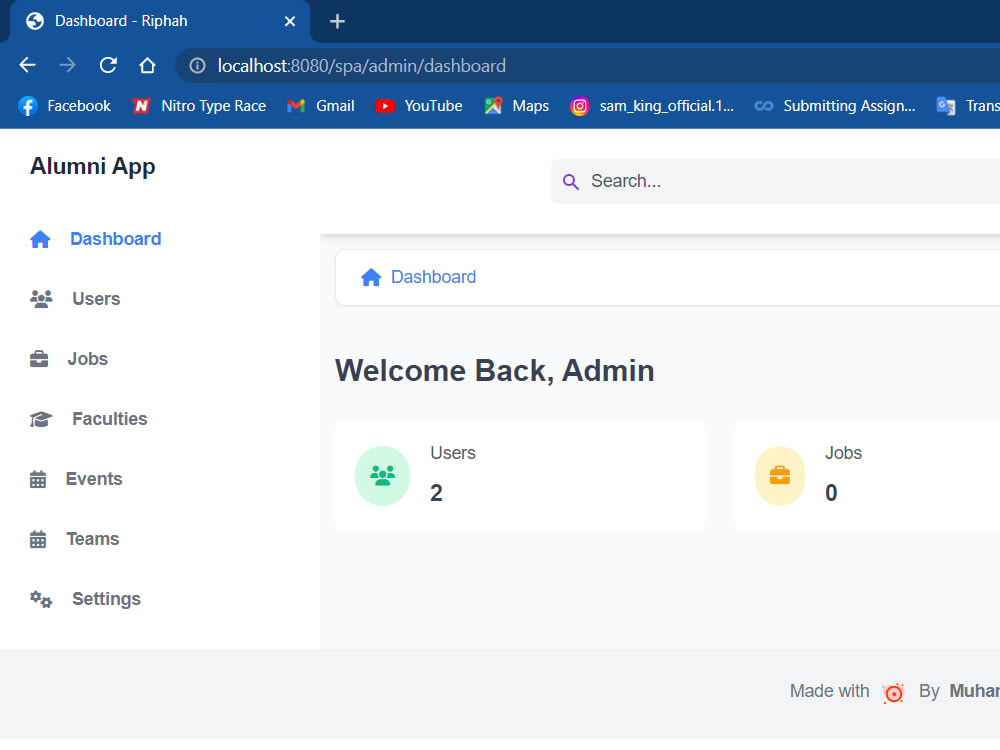
Task: Select the Users sidebar icon
Action: tap(40, 298)
